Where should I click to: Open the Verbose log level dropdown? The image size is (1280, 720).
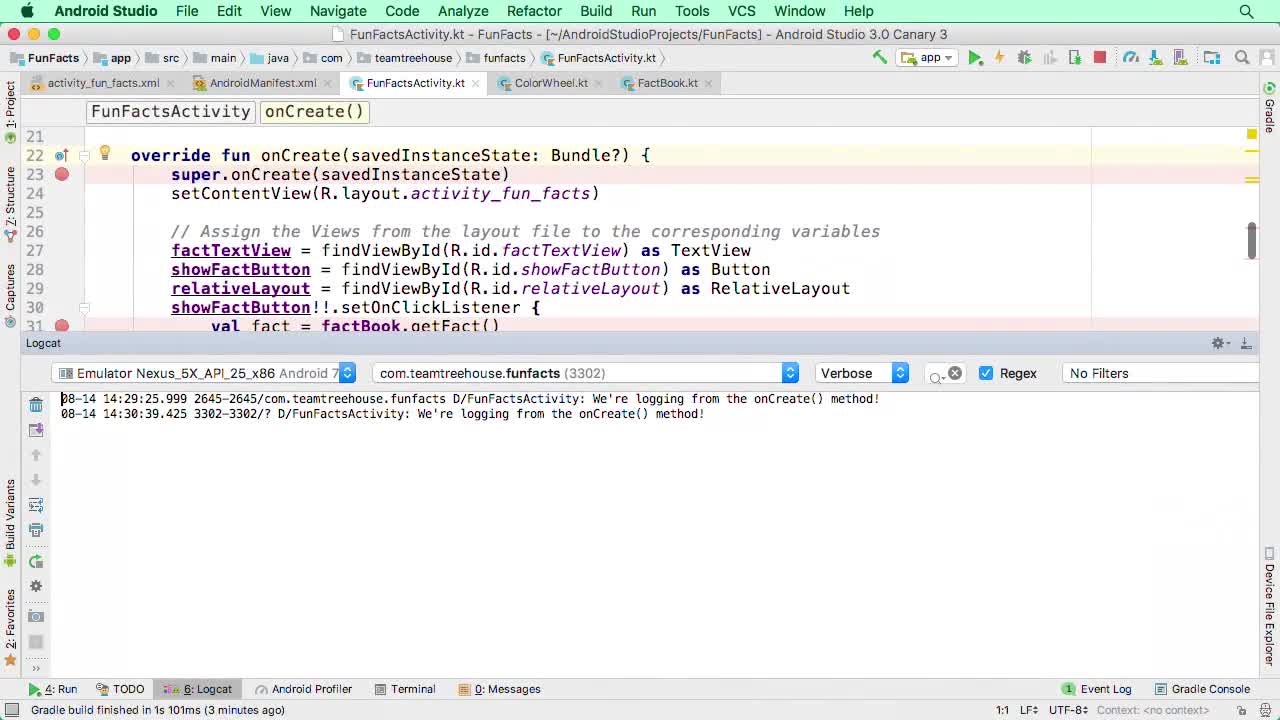click(x=862, y=373)
